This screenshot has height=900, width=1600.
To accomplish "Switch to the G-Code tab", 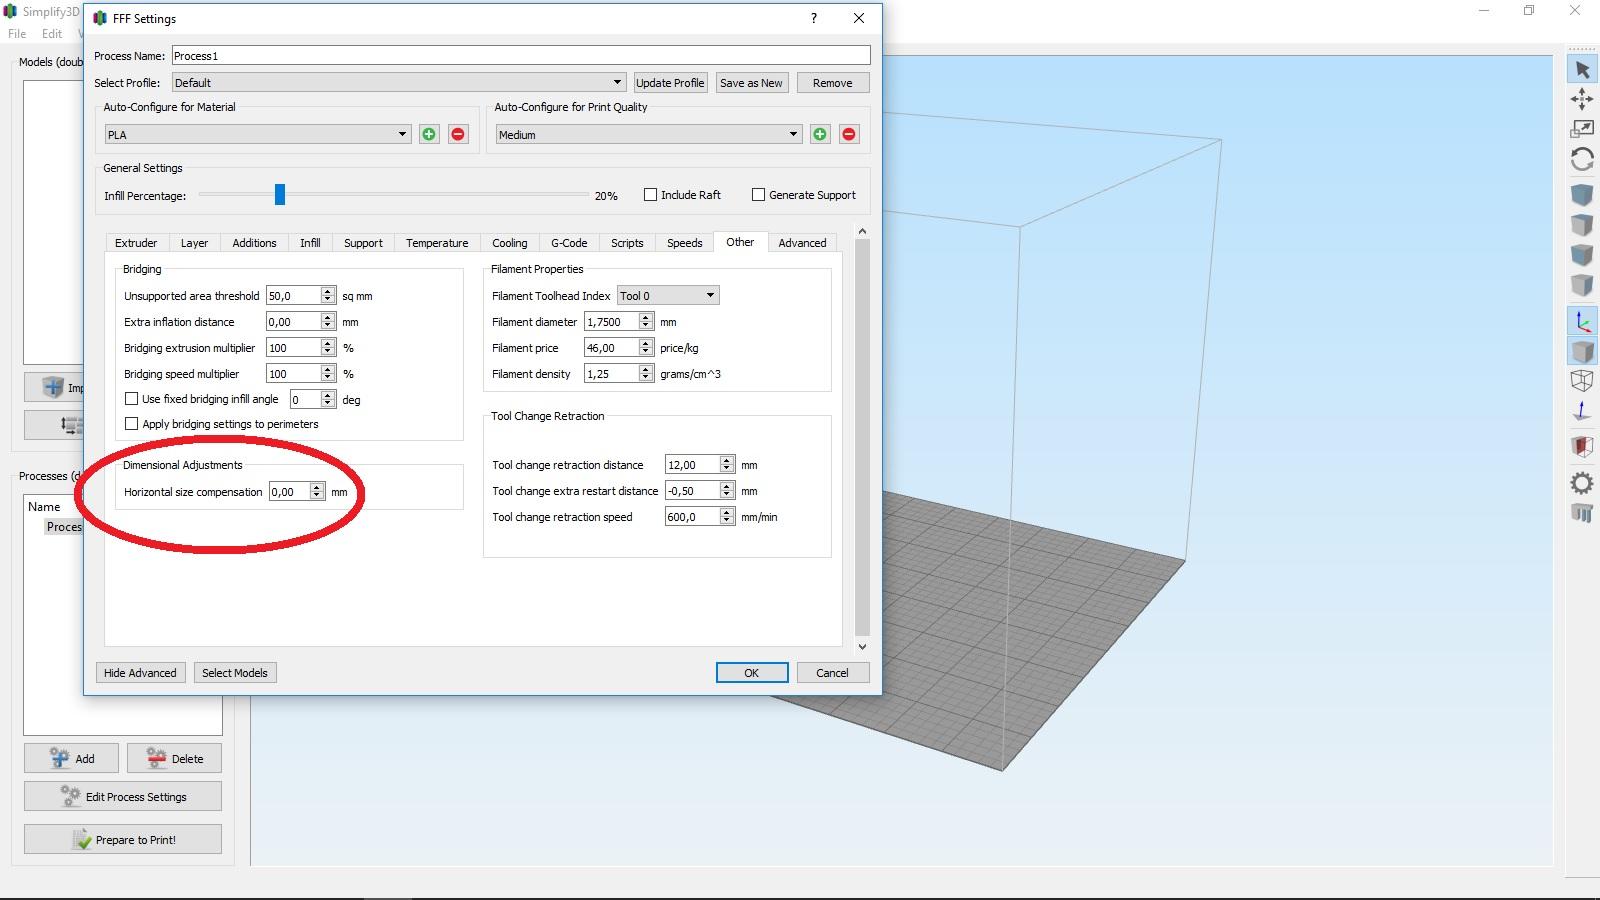I will (569, 243).
